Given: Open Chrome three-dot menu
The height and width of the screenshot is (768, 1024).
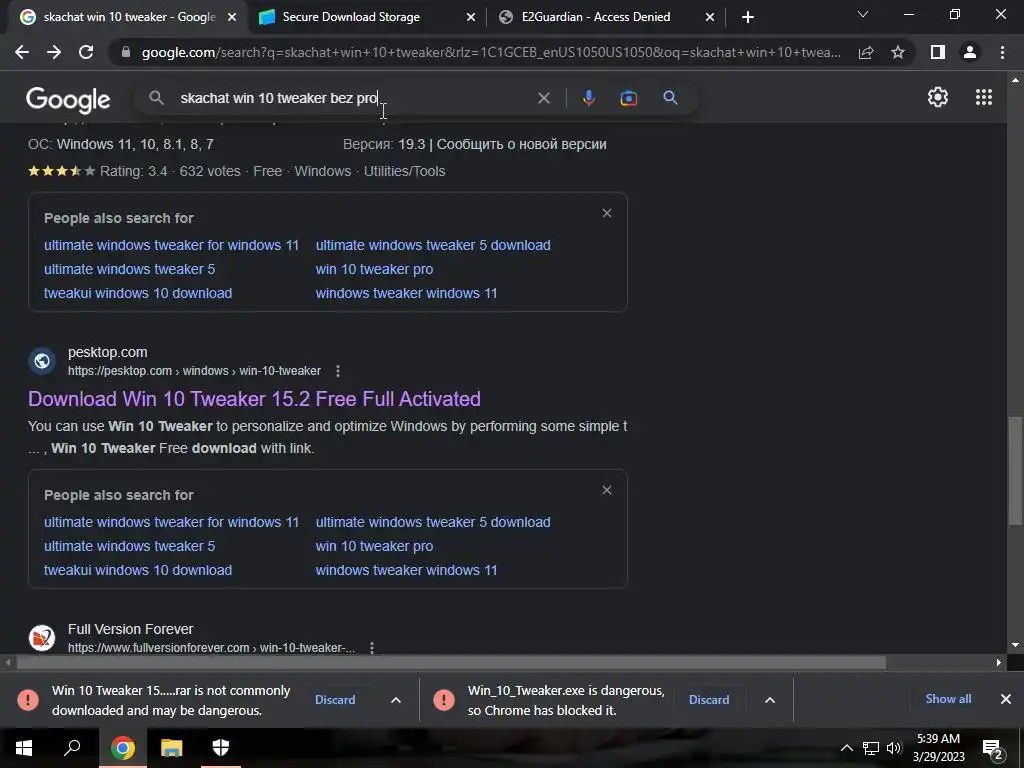Looking at the screenshot, I should click(x=1002, y=52).
